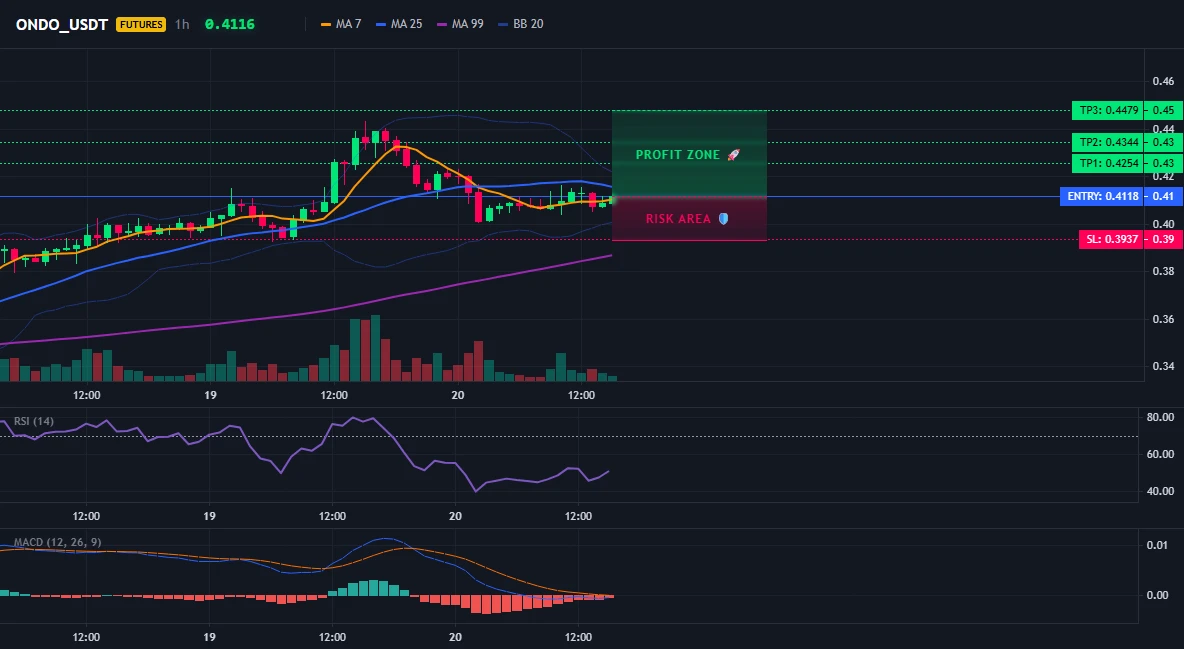Click the RISK AREA shield label

[x=687, y=219]
